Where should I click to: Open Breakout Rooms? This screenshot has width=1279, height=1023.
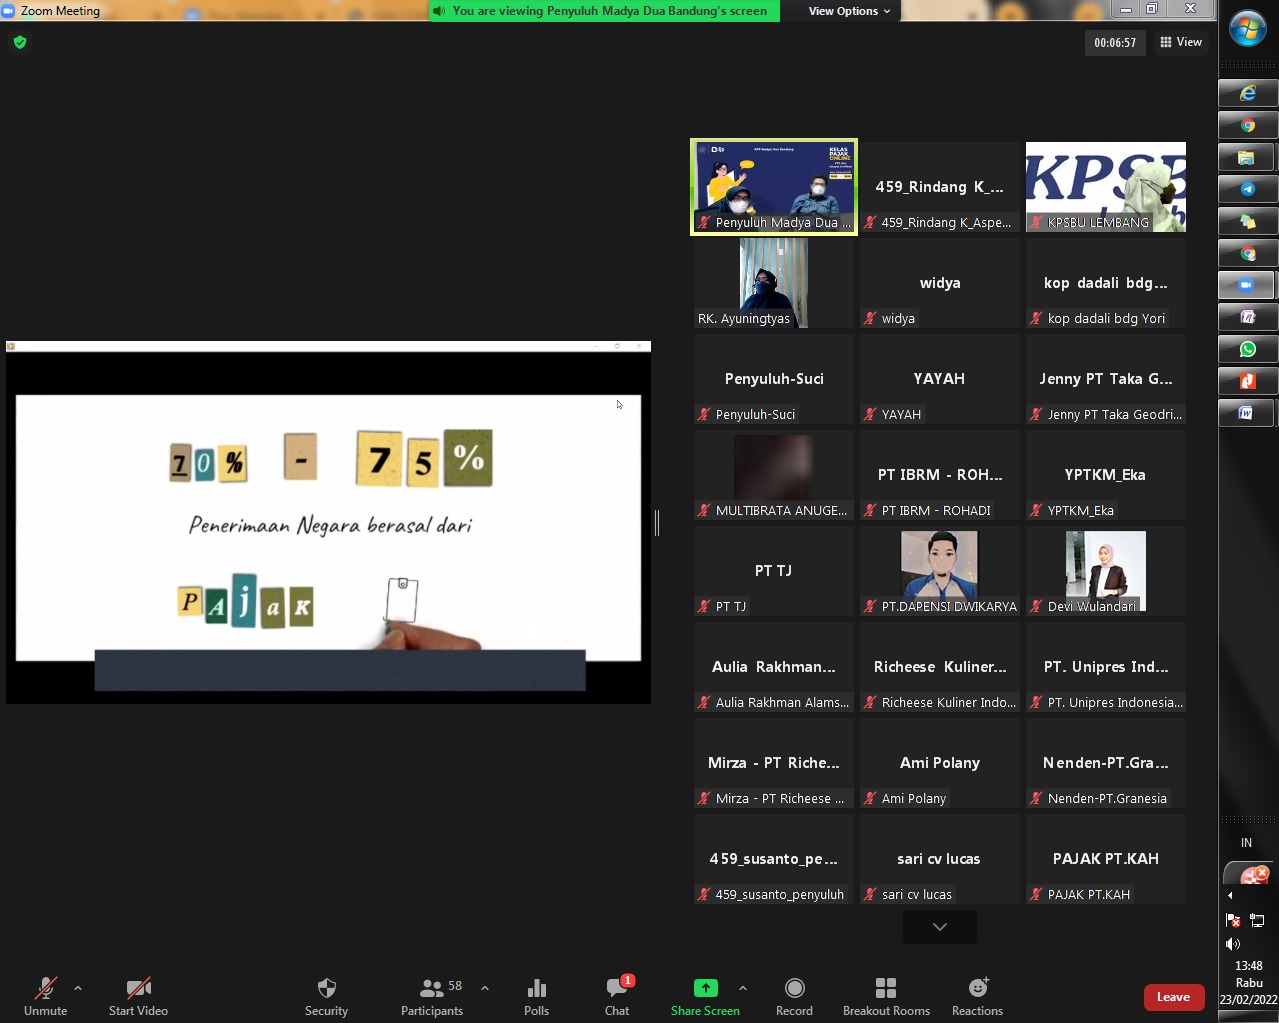pos(886,989)
